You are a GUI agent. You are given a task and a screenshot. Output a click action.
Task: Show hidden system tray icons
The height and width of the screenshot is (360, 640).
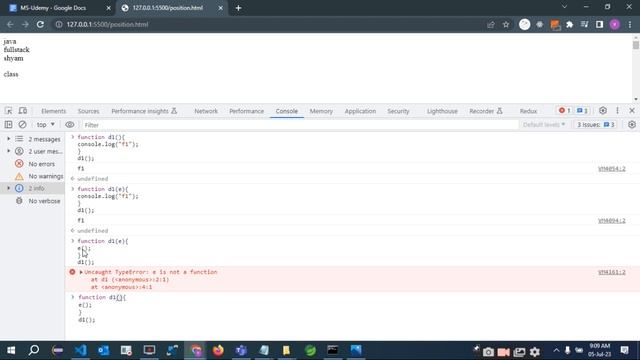pos(556,351)
